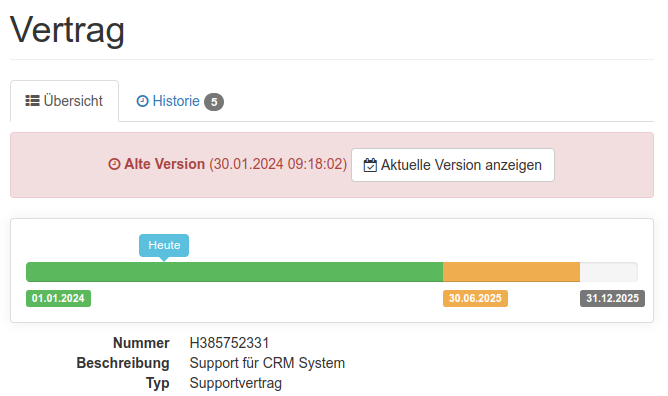This screenshot has width=668, height=396.
Task: Click the orange segment of contract progress bar
Action: click(x=511, y=272)
